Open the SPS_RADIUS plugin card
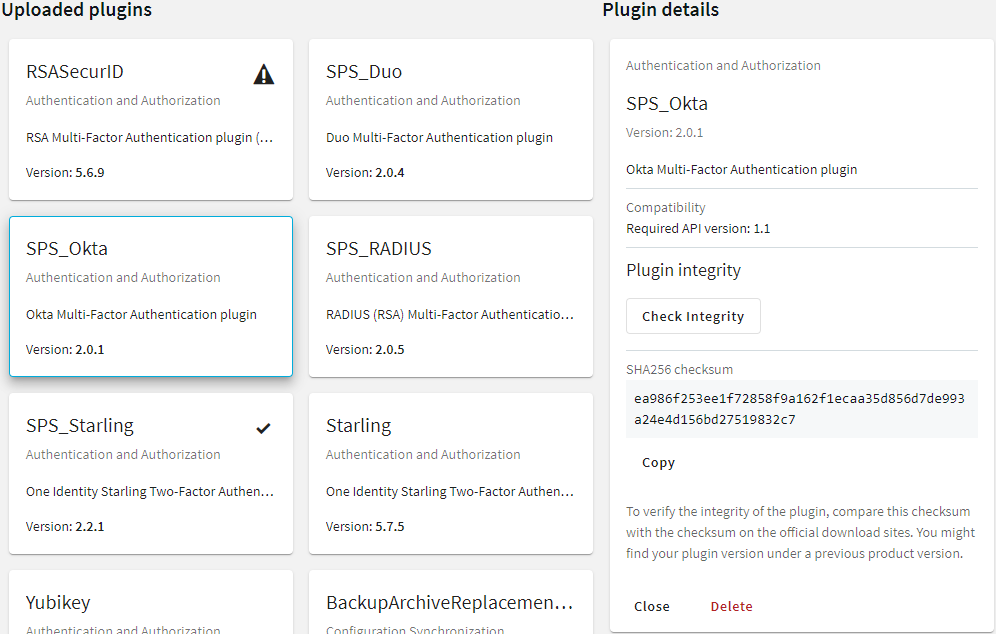This screenshot has height=634, width=996. tap(451, 297)
